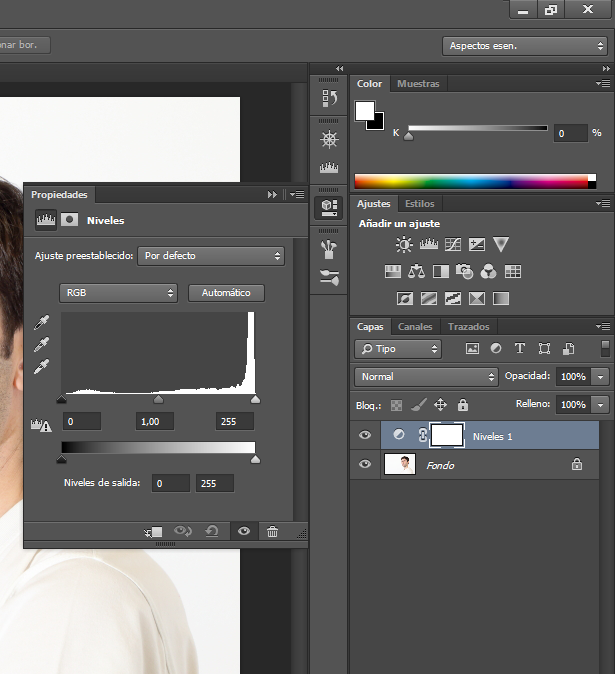Open the RGB channel dropdown
The image size is (615, 674).
[119, 293]
